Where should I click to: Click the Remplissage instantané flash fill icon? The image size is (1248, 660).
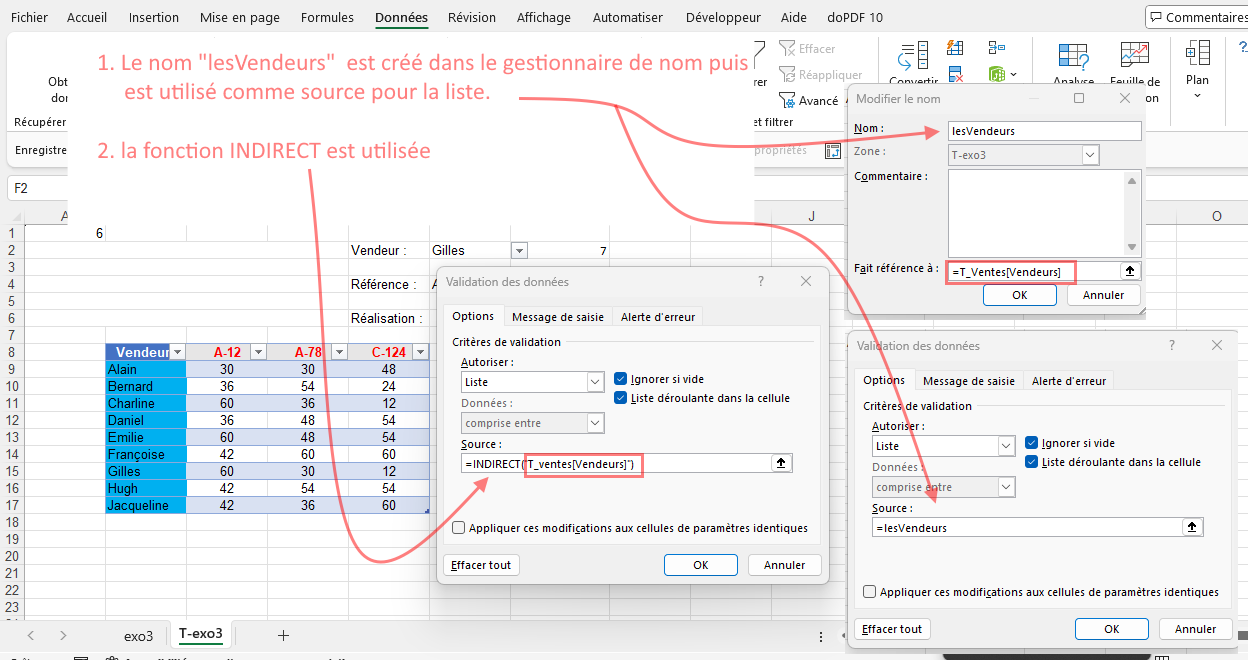tap(956, 48)
